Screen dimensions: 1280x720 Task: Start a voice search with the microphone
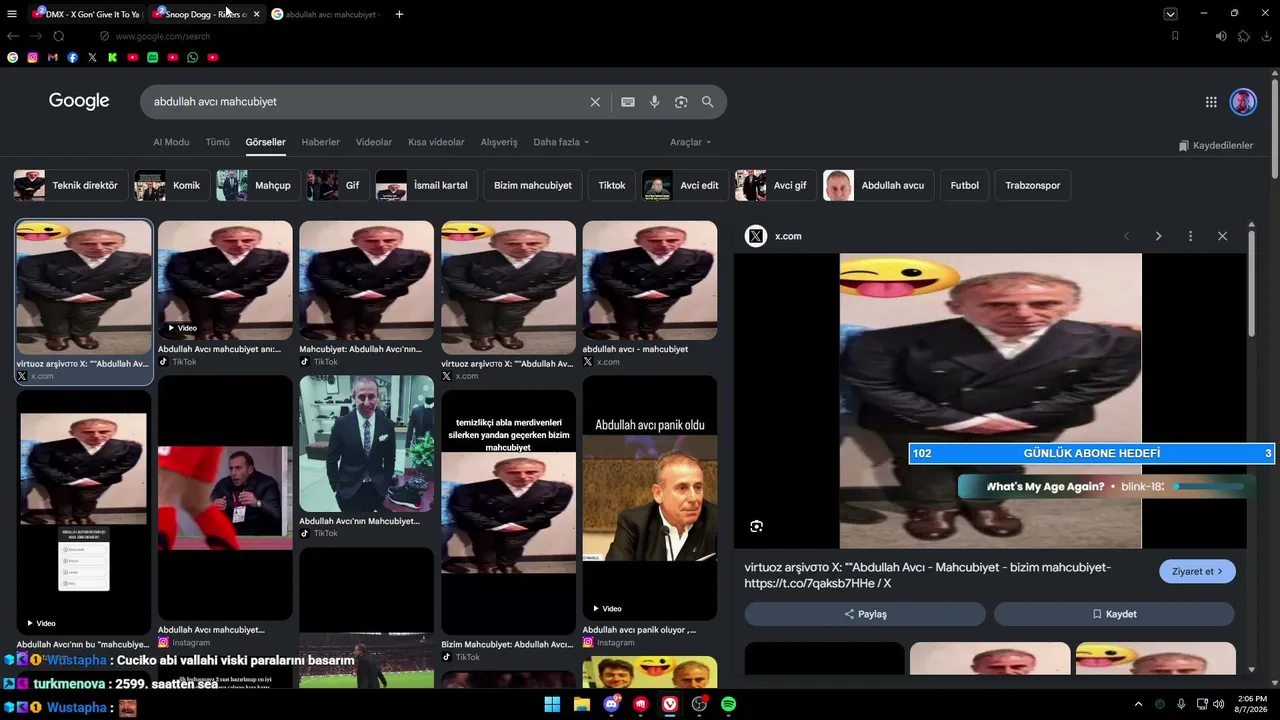654,102
